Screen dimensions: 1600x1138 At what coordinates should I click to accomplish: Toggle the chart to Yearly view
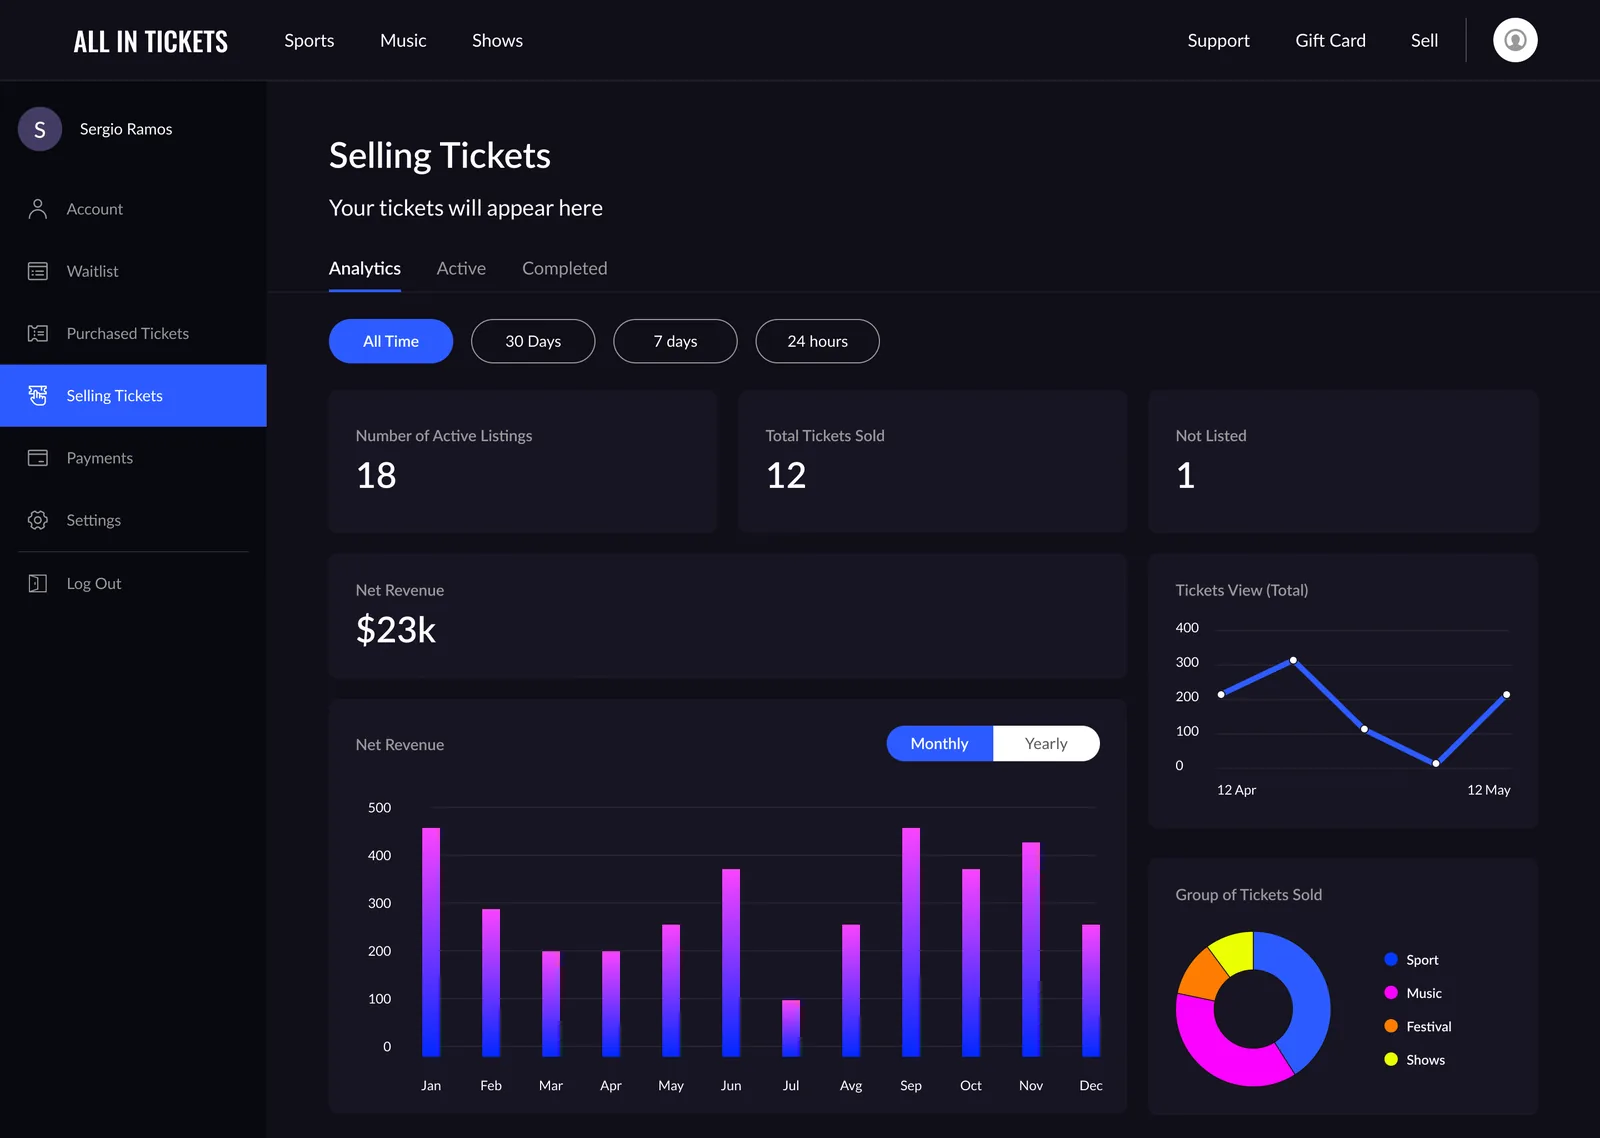coord(1046,743)
